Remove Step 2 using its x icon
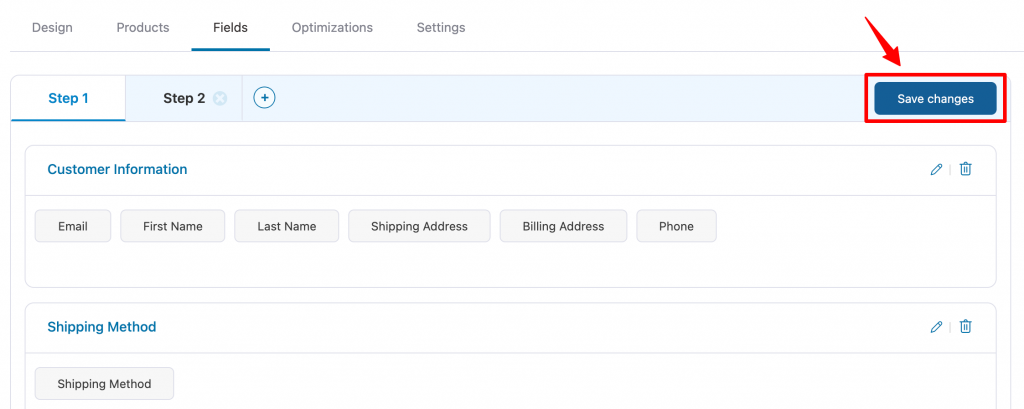Image resolution: width=1024 pixels, height=409 pixels. tap(220, 99)
